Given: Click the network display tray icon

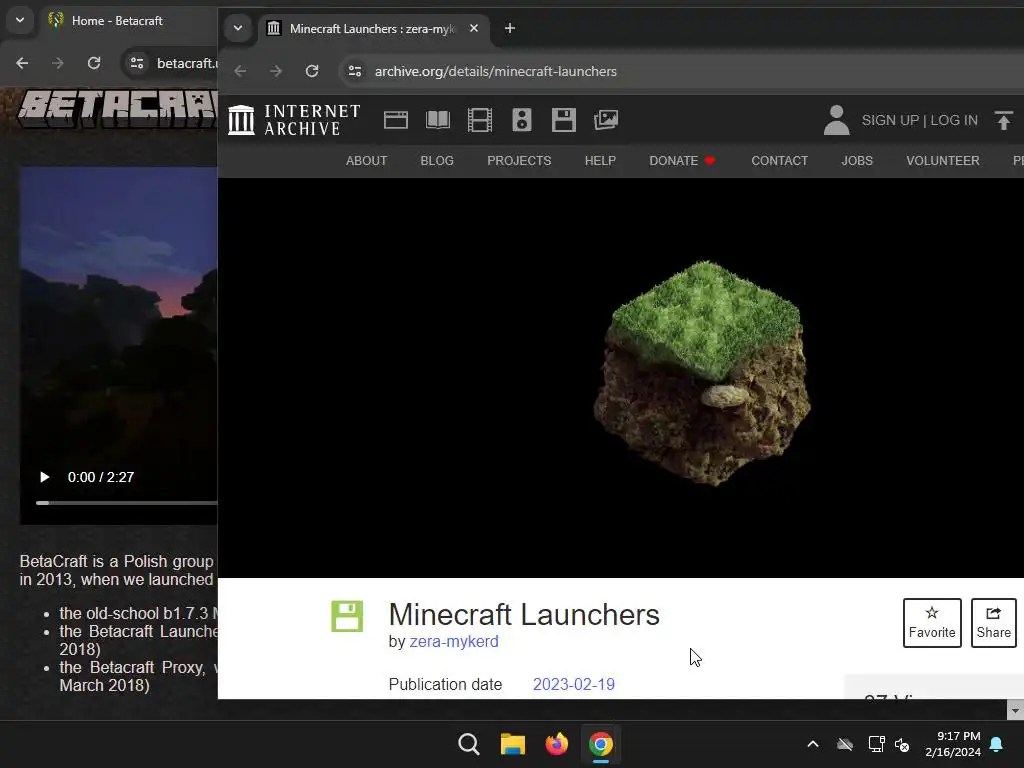Looking at the screenshot, I should coord(876,744).
